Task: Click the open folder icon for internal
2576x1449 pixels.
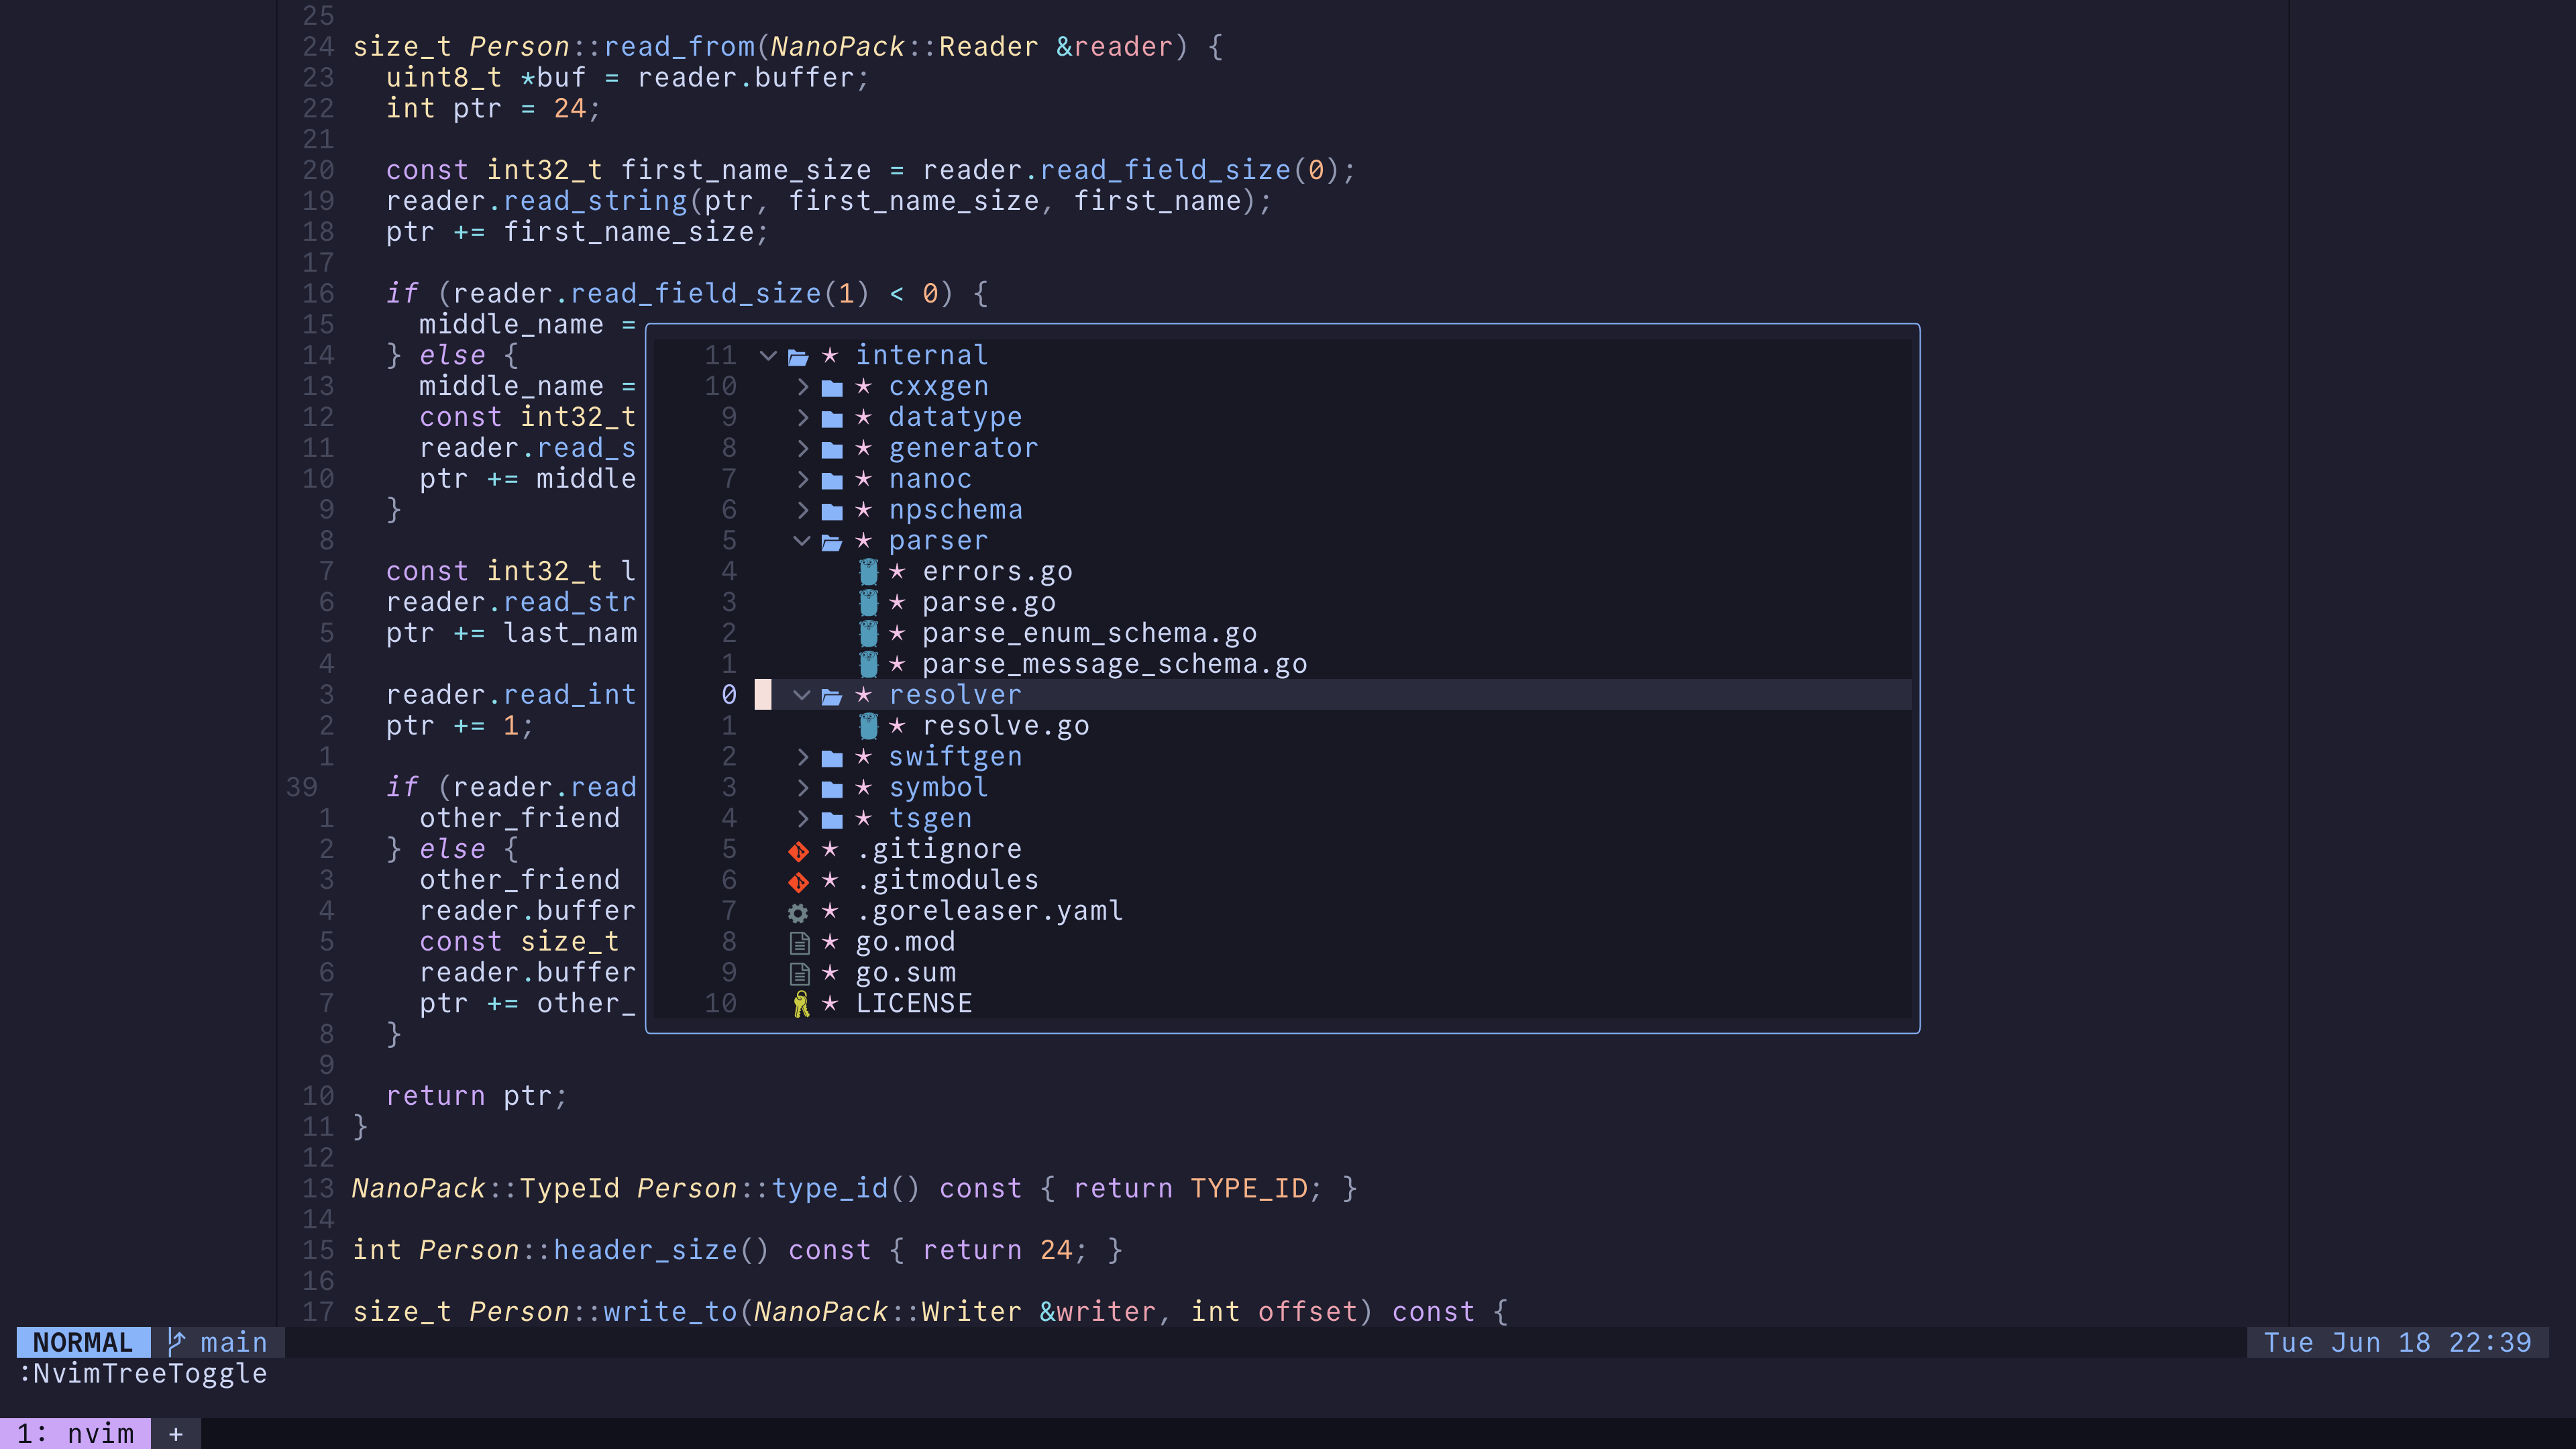Action: 798,356
